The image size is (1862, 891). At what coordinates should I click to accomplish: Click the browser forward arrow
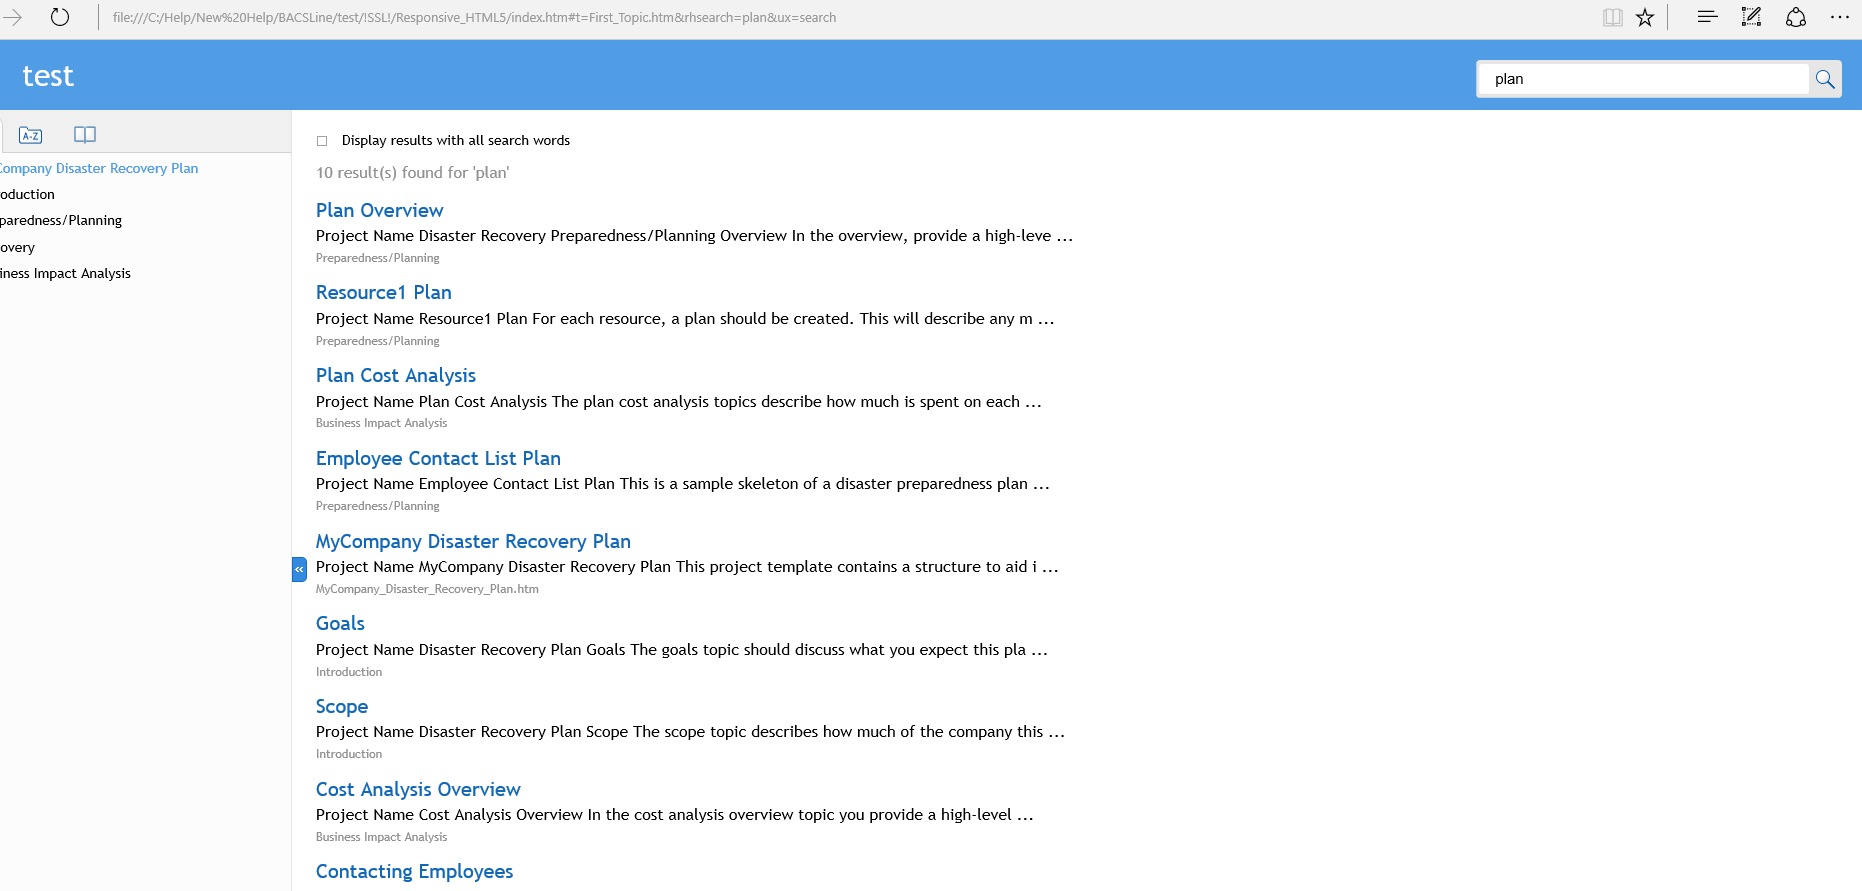(x=12, y=17)
